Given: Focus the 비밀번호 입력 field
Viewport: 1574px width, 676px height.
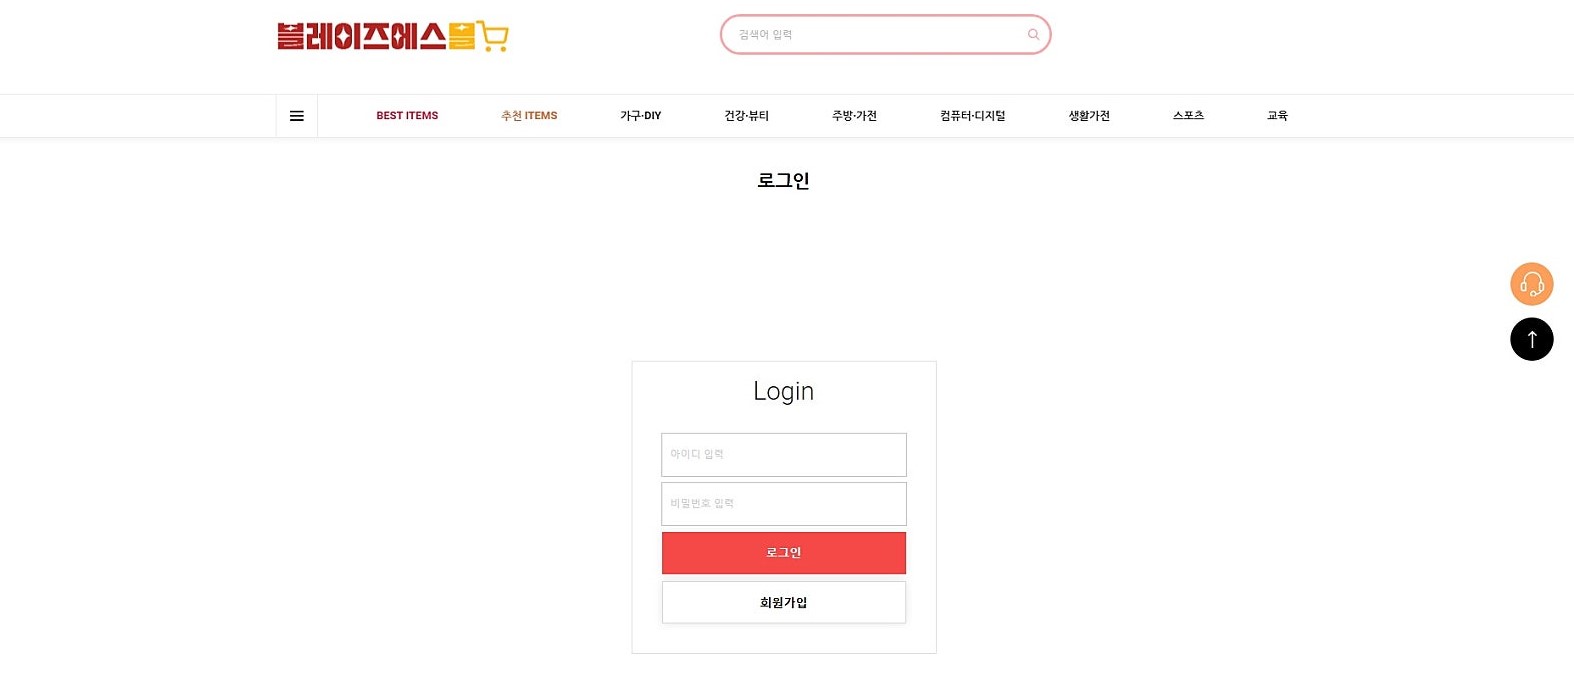Looking at the screenshot, I should coord(784,504).
